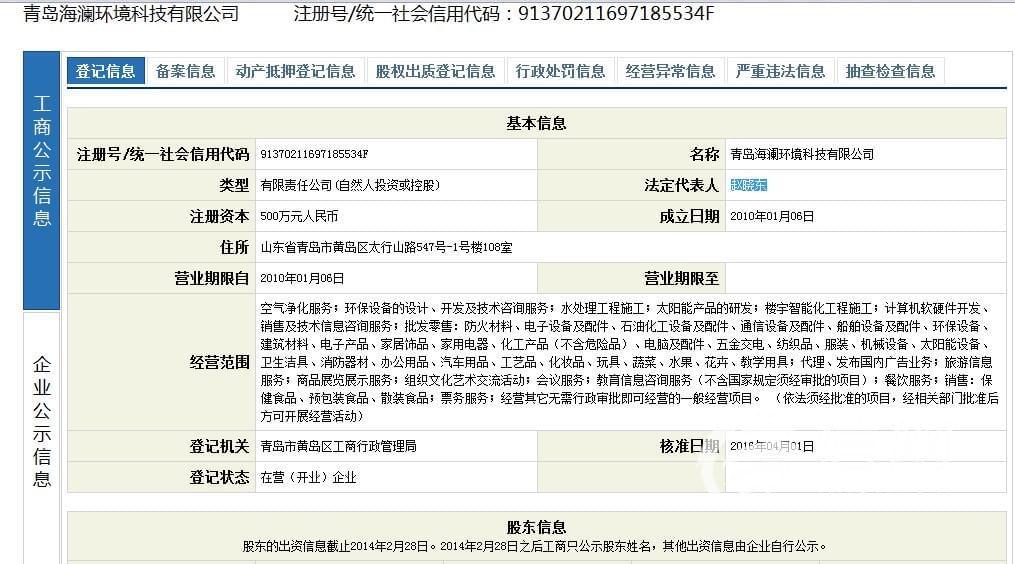View the 行政处罚信息 tab

click(561, 71)
